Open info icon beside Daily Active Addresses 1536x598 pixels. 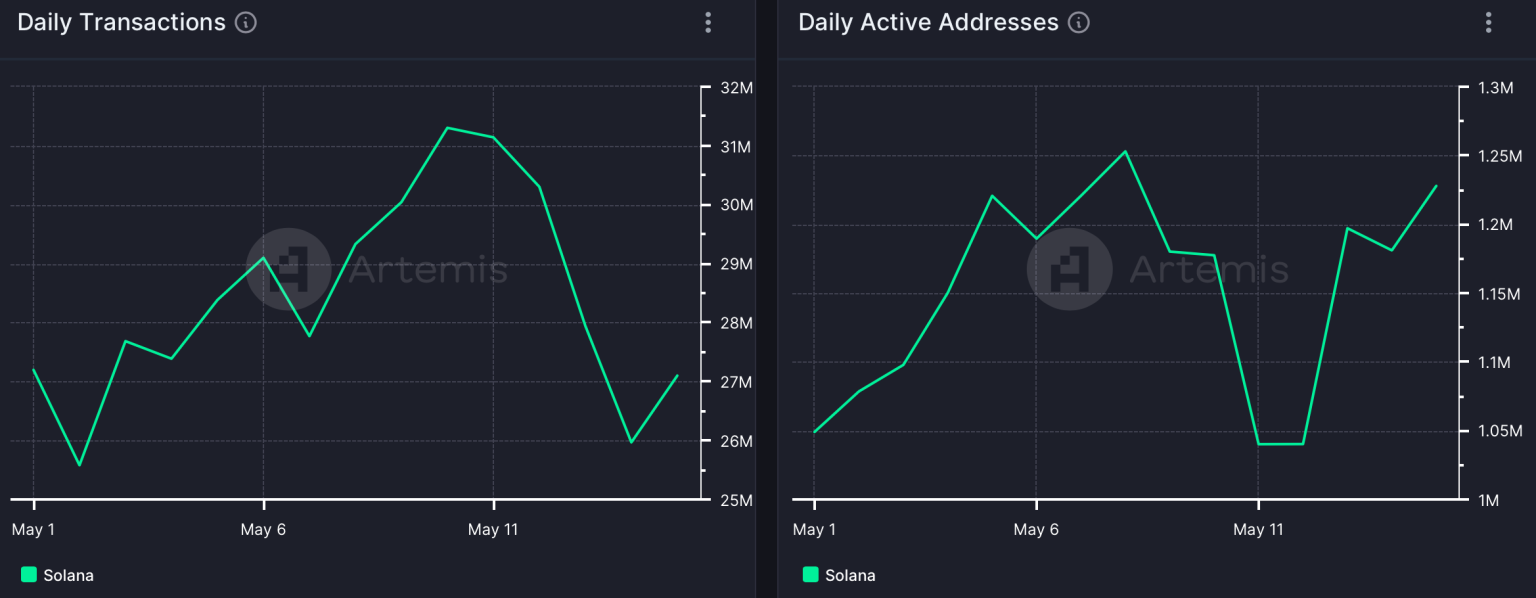point(1078,23)
